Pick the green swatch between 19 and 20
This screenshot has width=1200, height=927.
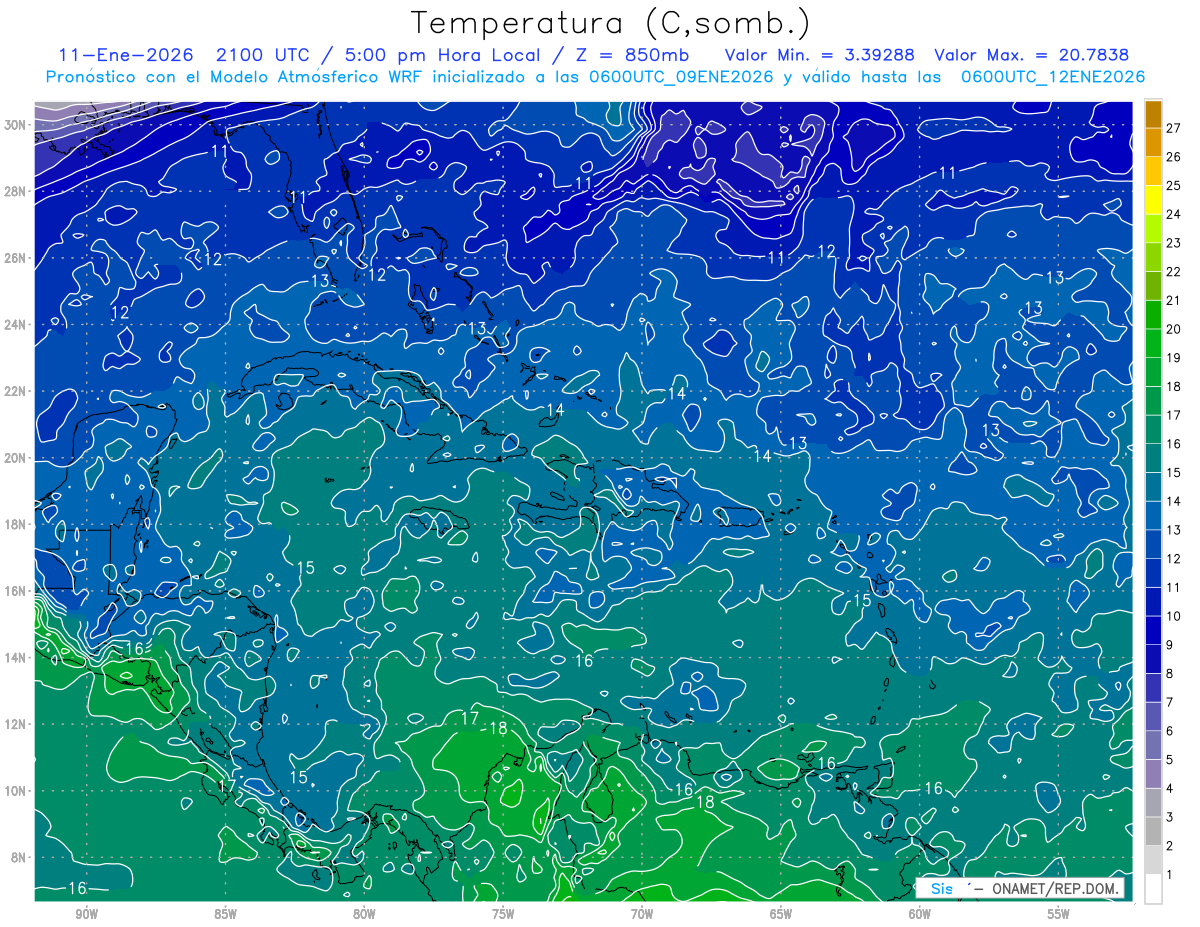pyautogui.click(x=1153, y=343)
